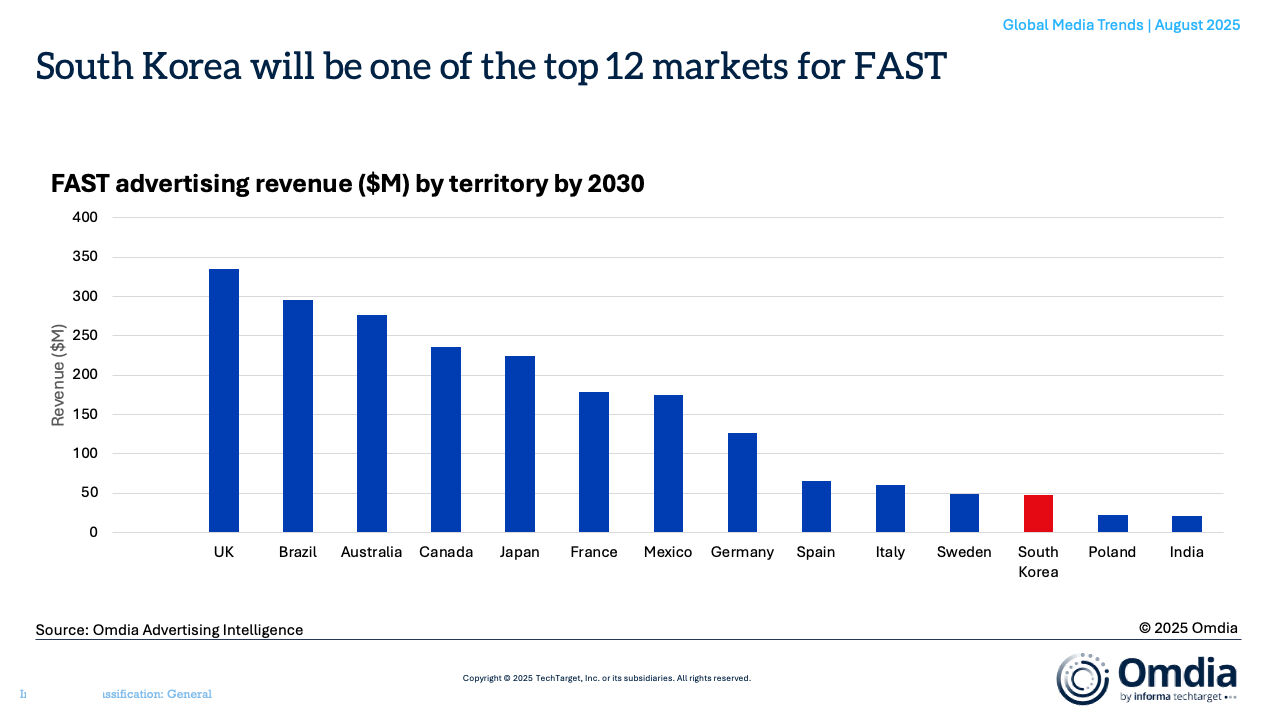Click the 'Mexico' axis label
1280x720 pixels.
[x=668, y=552]
